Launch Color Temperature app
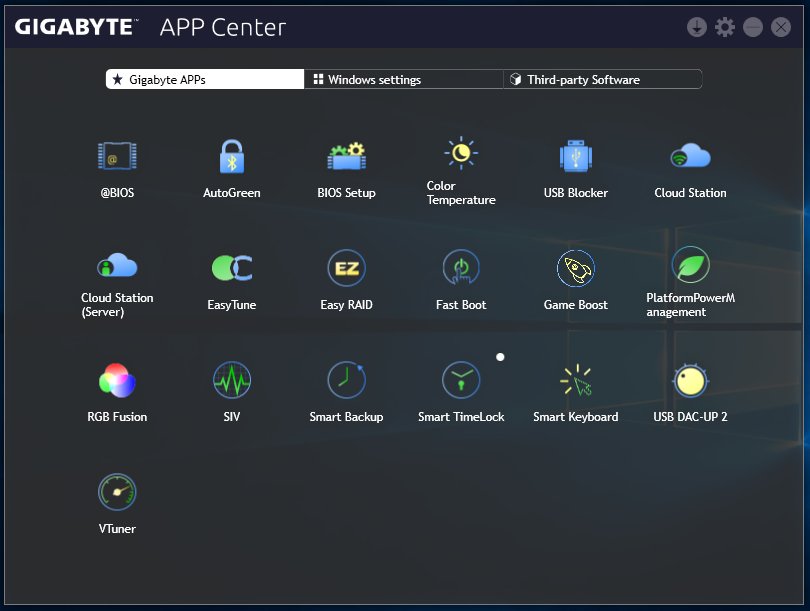 click(x=461, y=153)
